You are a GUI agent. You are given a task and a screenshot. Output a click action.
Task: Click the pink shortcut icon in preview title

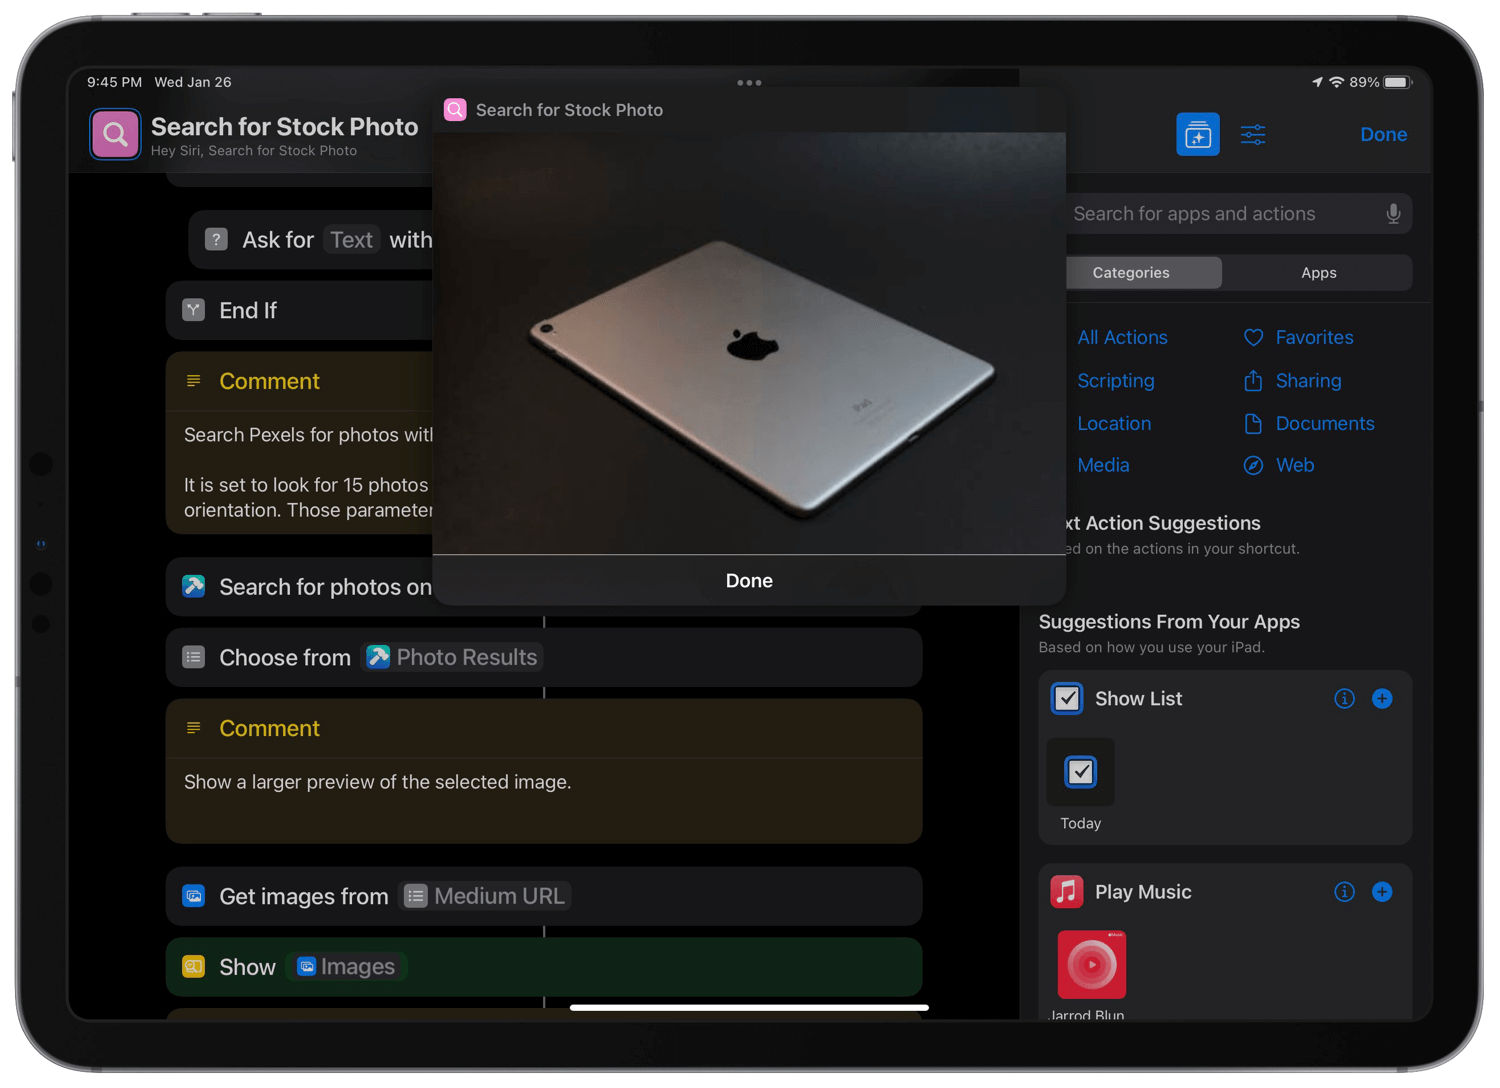(455, 110)
